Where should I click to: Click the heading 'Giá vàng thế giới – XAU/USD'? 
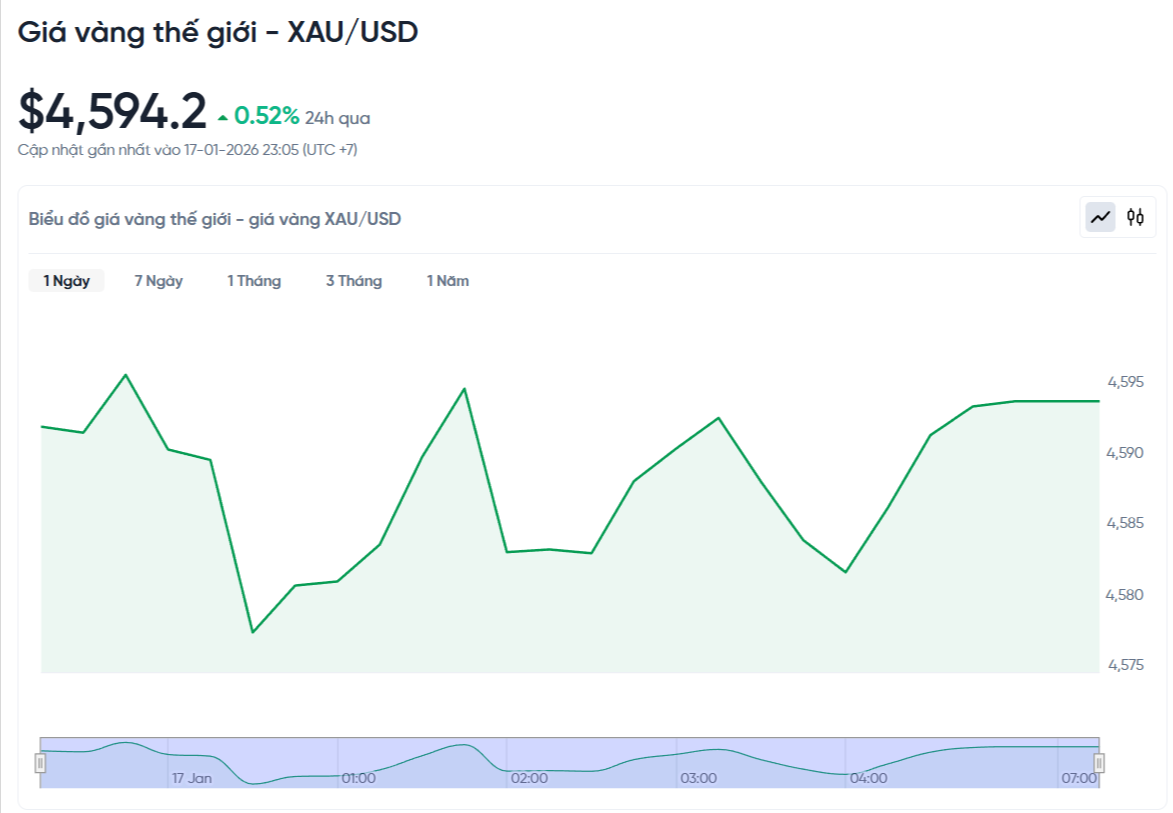(218, 32)
